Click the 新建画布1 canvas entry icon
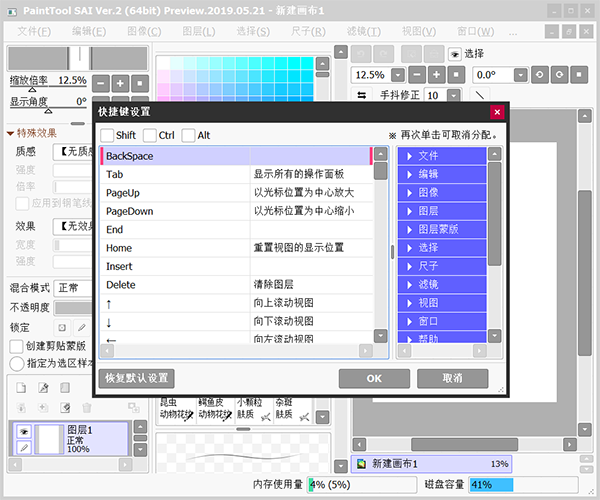This screenshot has height=500, width=600. tap(360, 464)
